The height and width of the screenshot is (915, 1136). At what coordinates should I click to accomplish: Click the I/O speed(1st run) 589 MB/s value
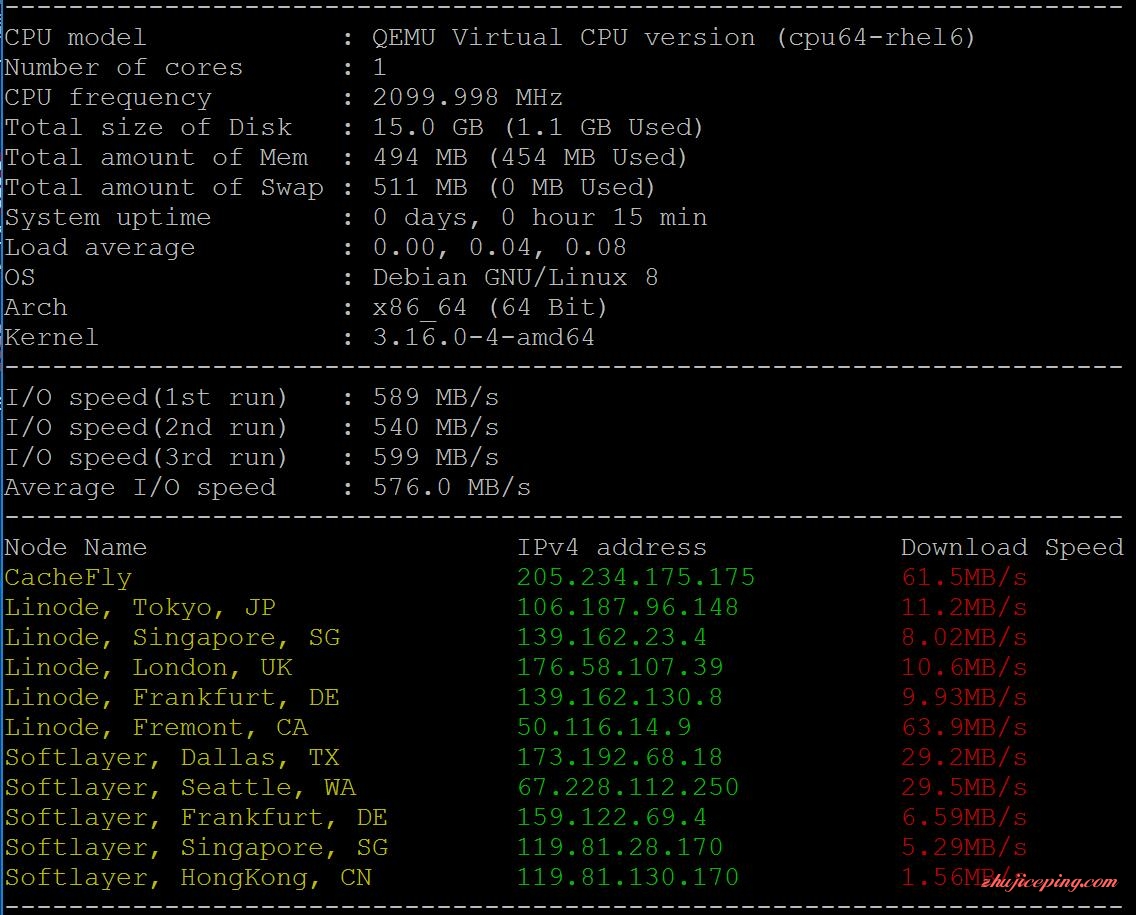coord(435,398)
